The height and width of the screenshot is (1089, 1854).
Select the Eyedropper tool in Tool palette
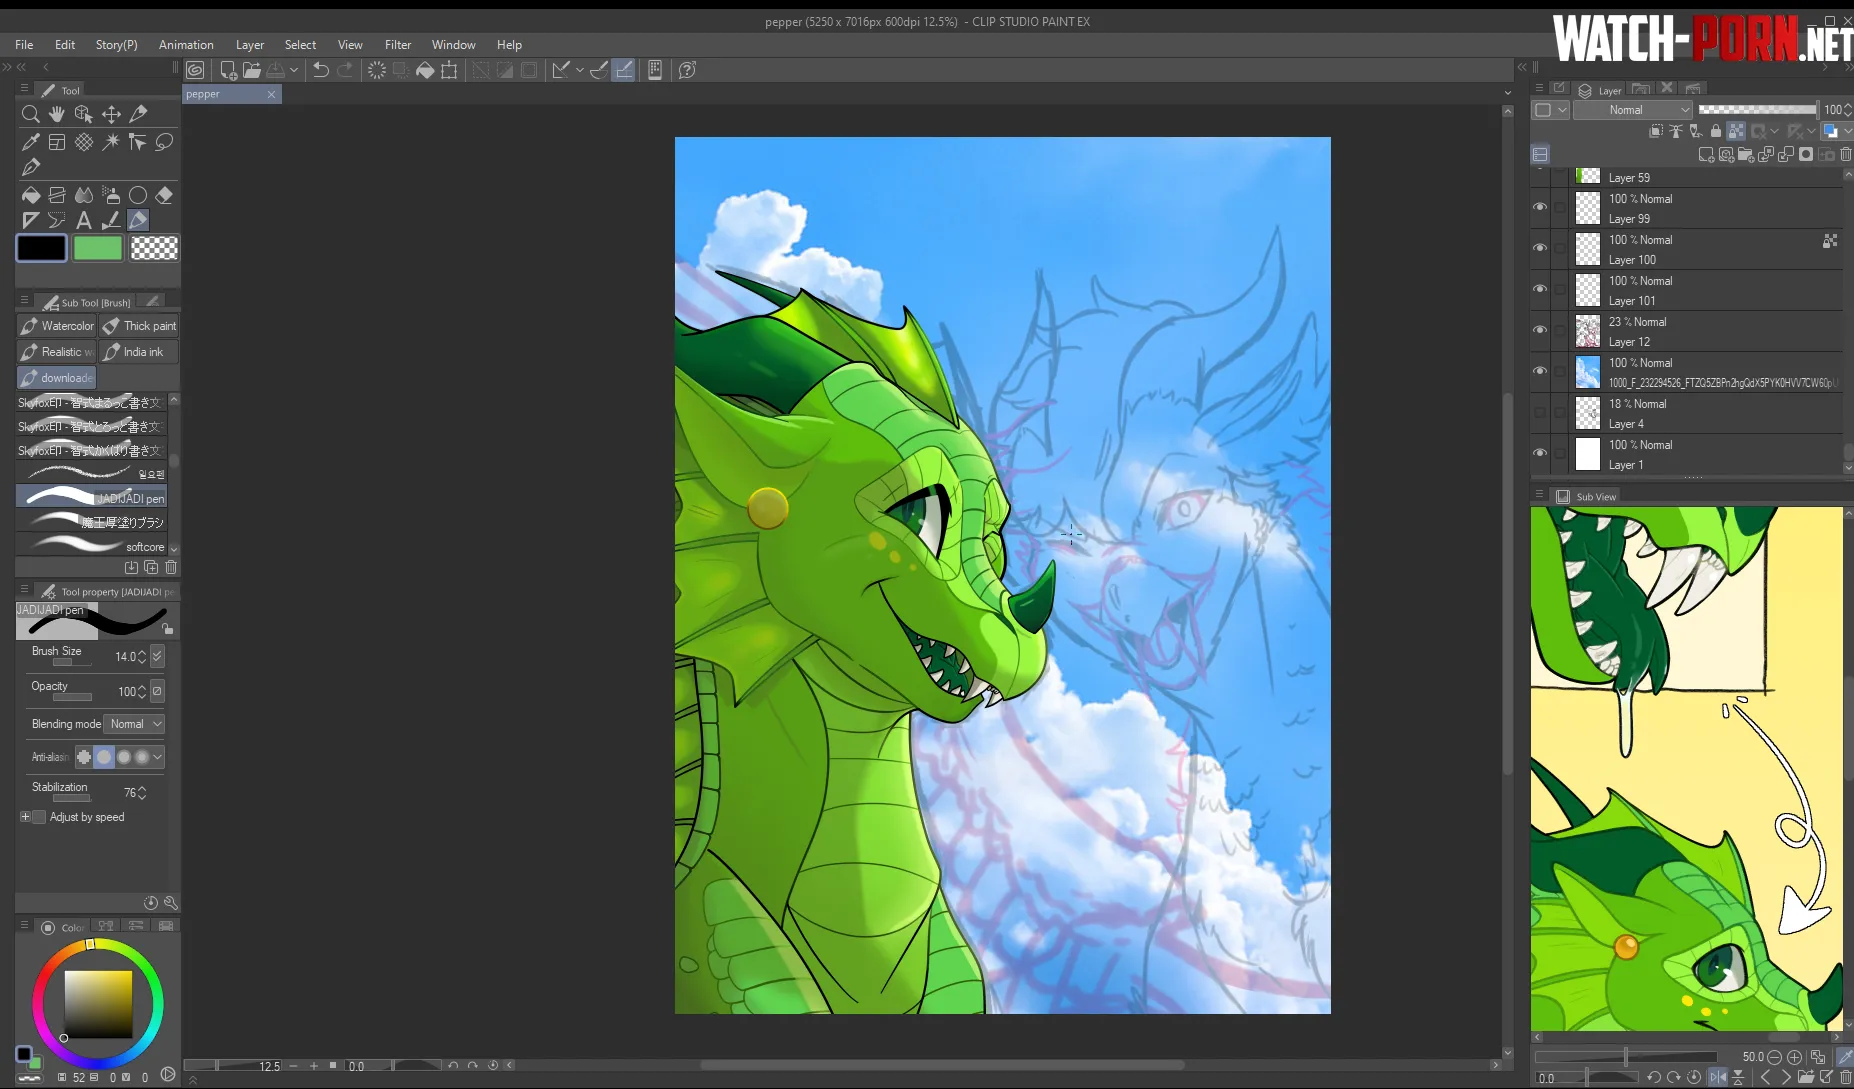pyautogui.click(x=30, y=142)
